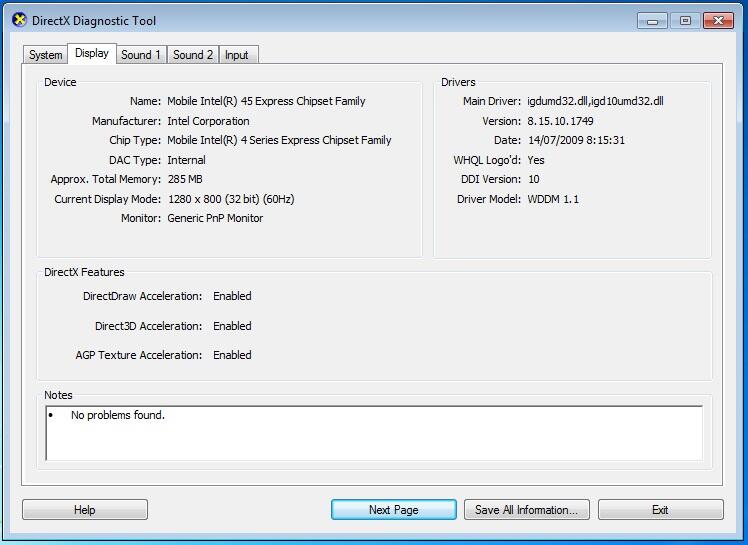
Task: Click the 'Device' group label
Action: click(60, 82)
